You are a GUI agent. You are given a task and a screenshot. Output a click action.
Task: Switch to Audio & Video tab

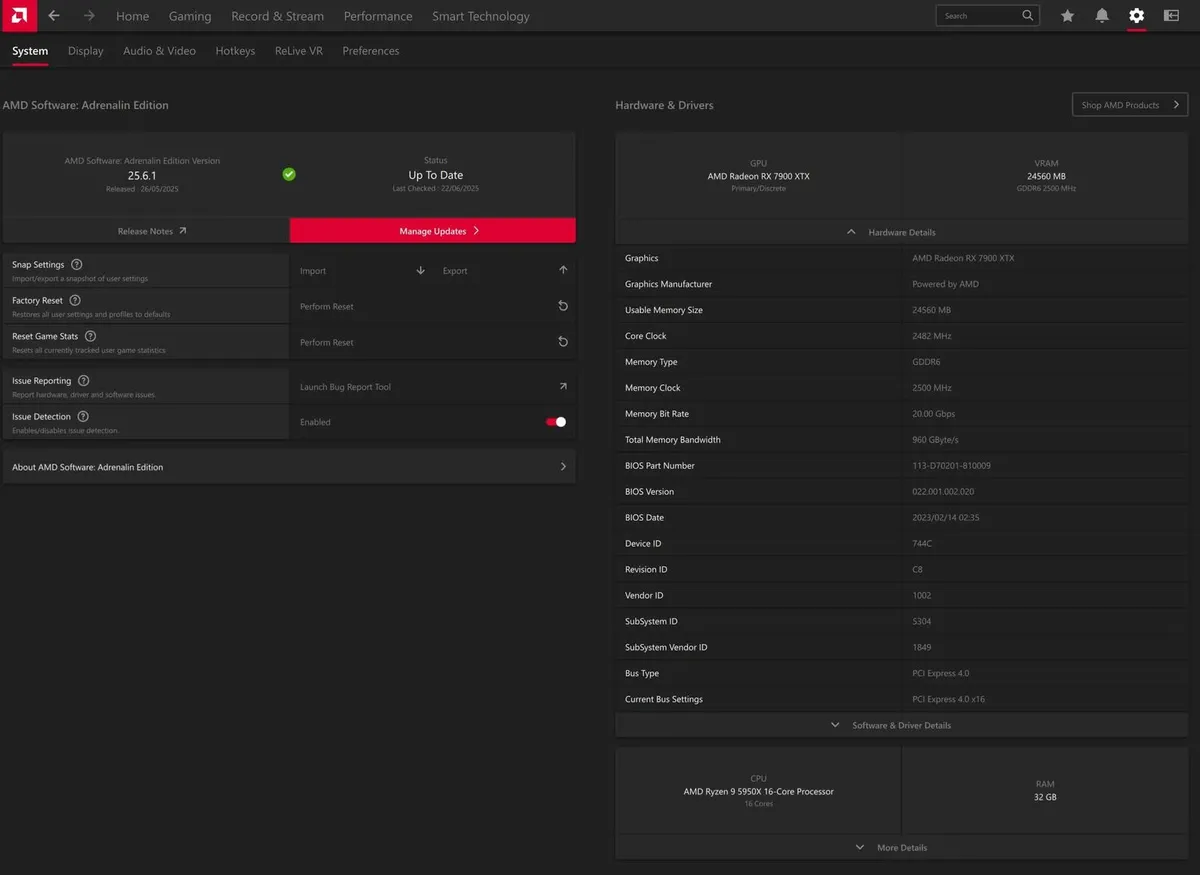pos(159,51)
